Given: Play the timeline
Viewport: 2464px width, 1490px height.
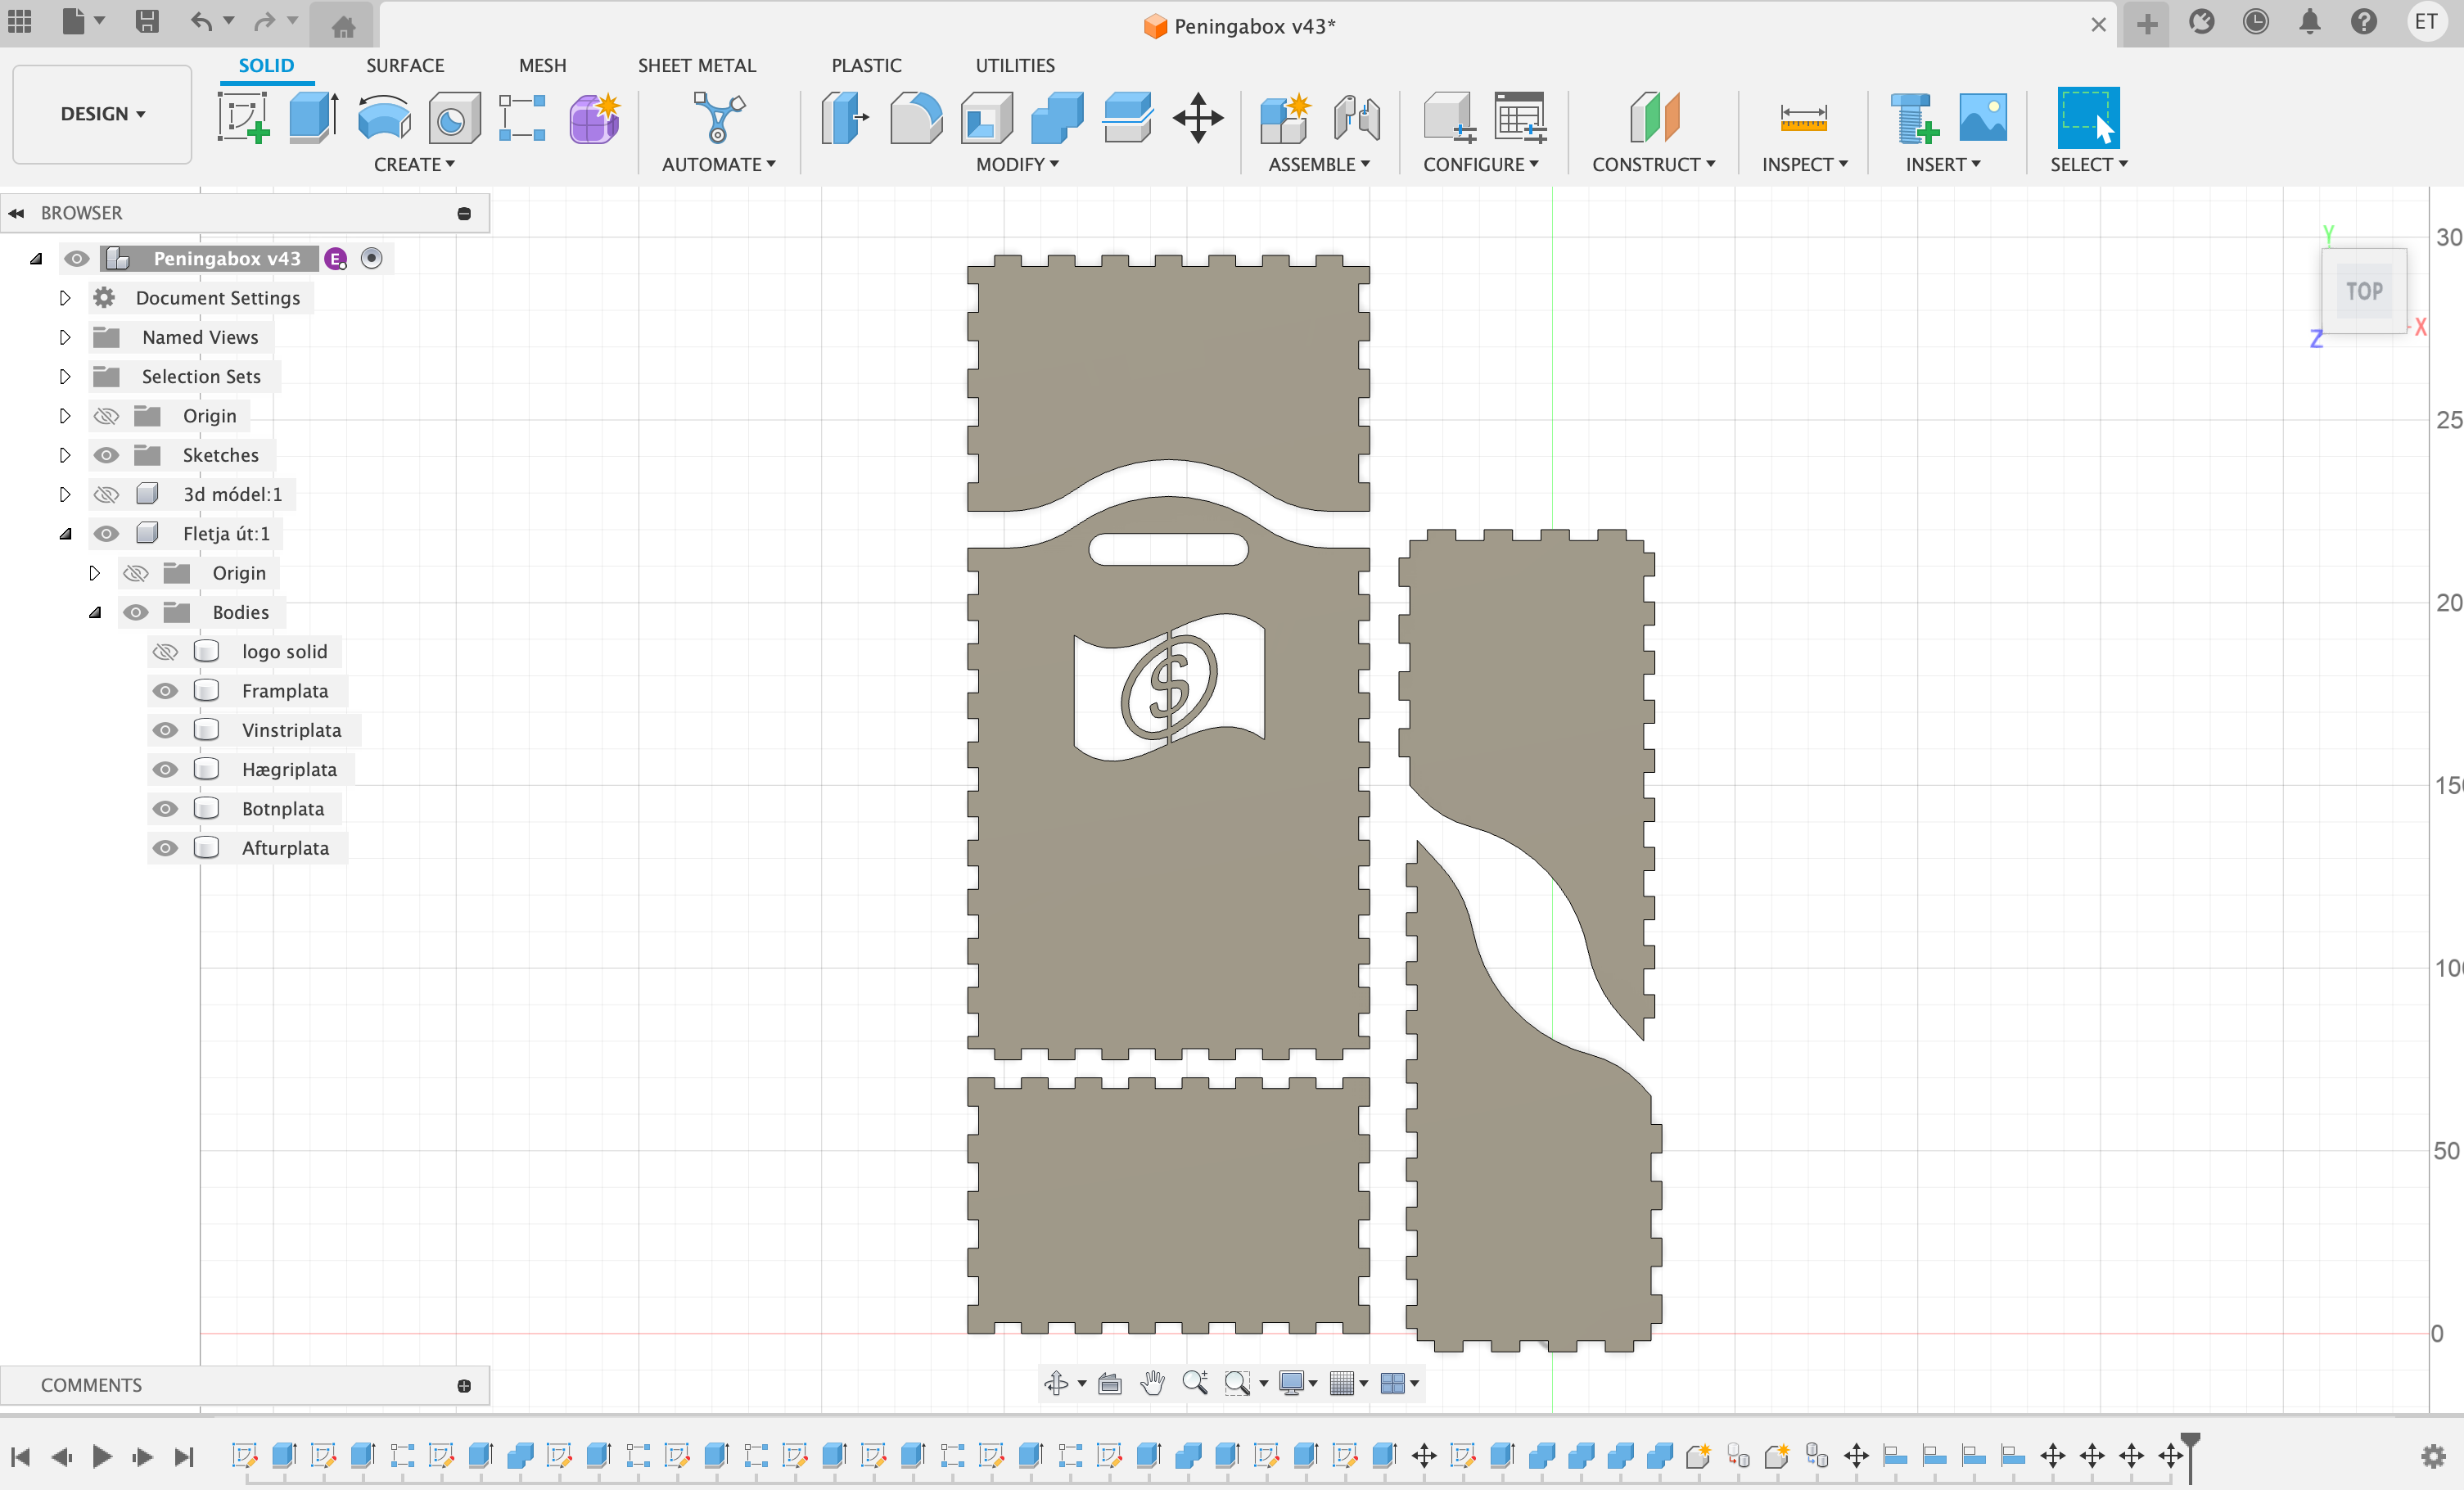Looking at the screenshot, I should tap(101, 1456).
